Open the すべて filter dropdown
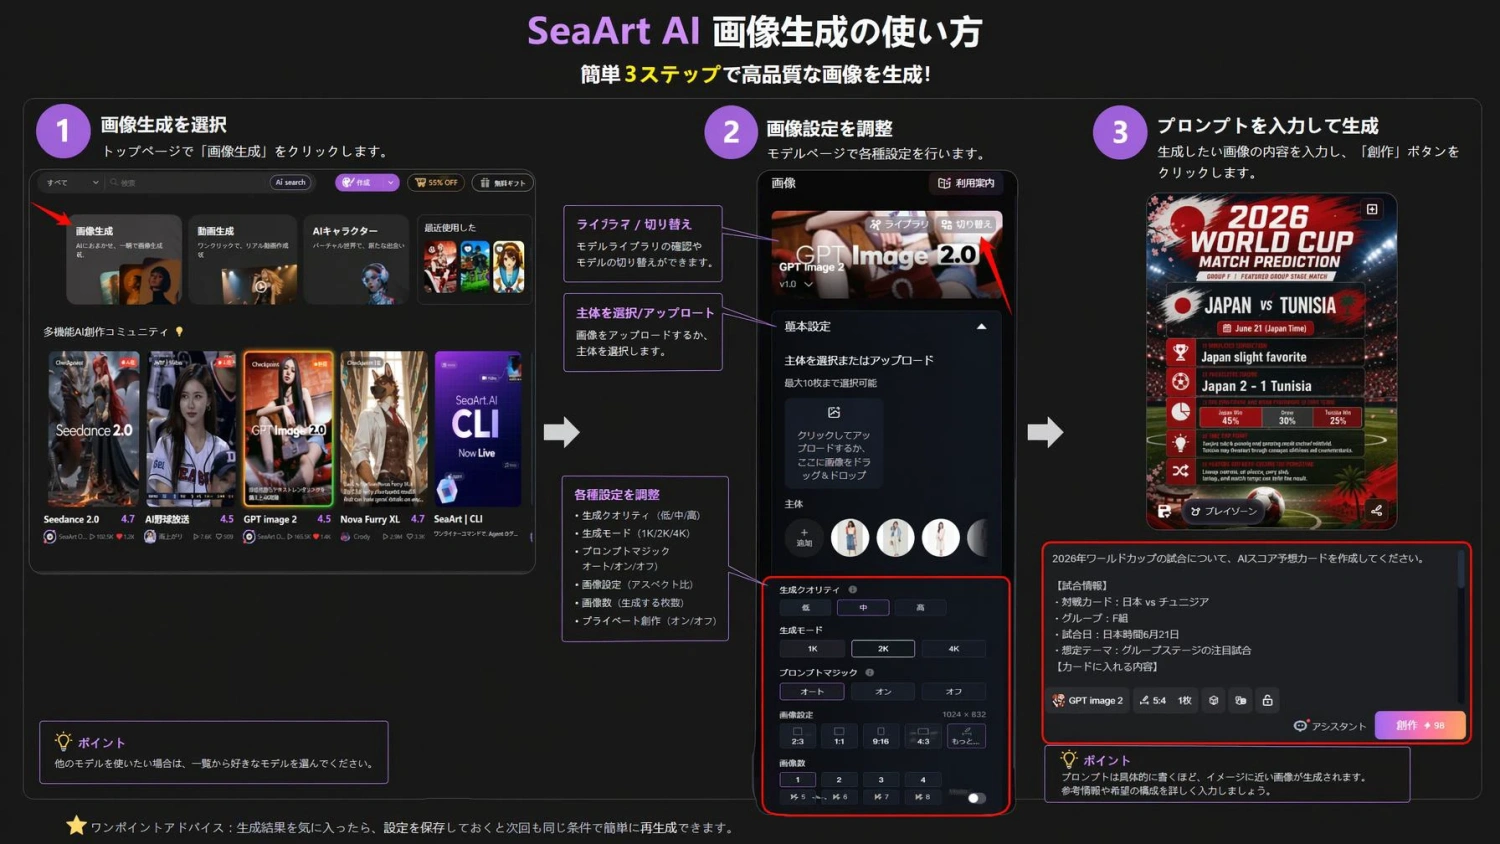The height and width of the screenshot is (844, 1500). click(x=72, y=183)
